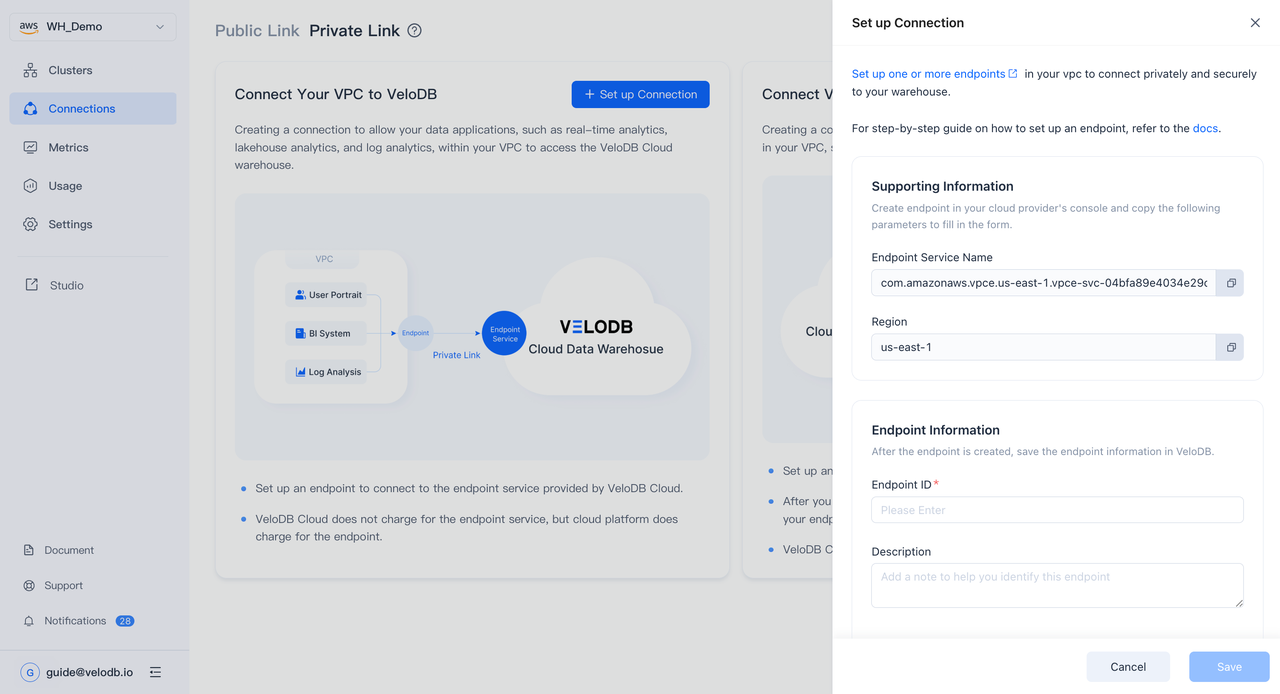Open the docs link
The width and height of the screenshot is (1280, 694).
1205,128
